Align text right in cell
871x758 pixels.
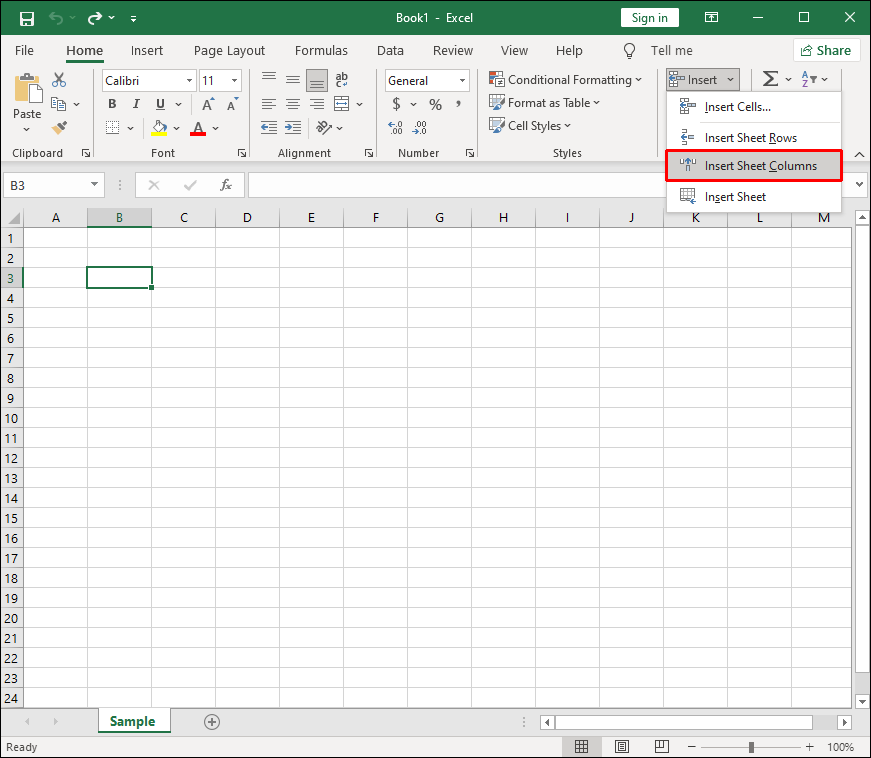pyautogui.click(x=317, y=104)
